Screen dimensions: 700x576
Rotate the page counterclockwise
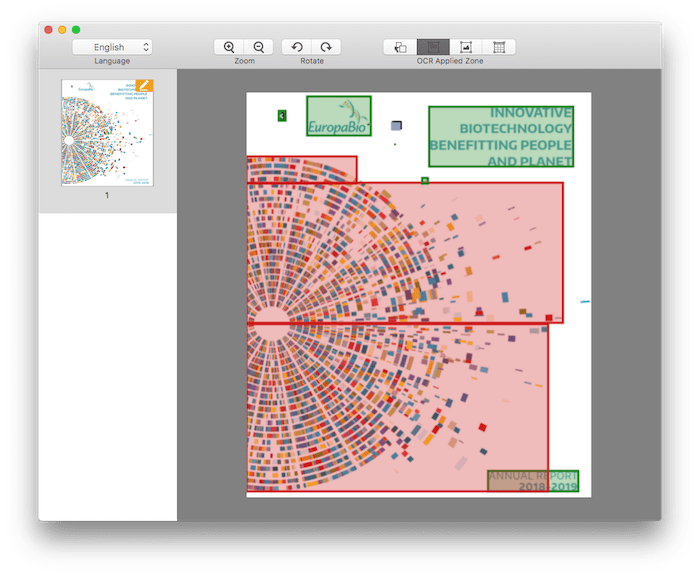point(297,47)
